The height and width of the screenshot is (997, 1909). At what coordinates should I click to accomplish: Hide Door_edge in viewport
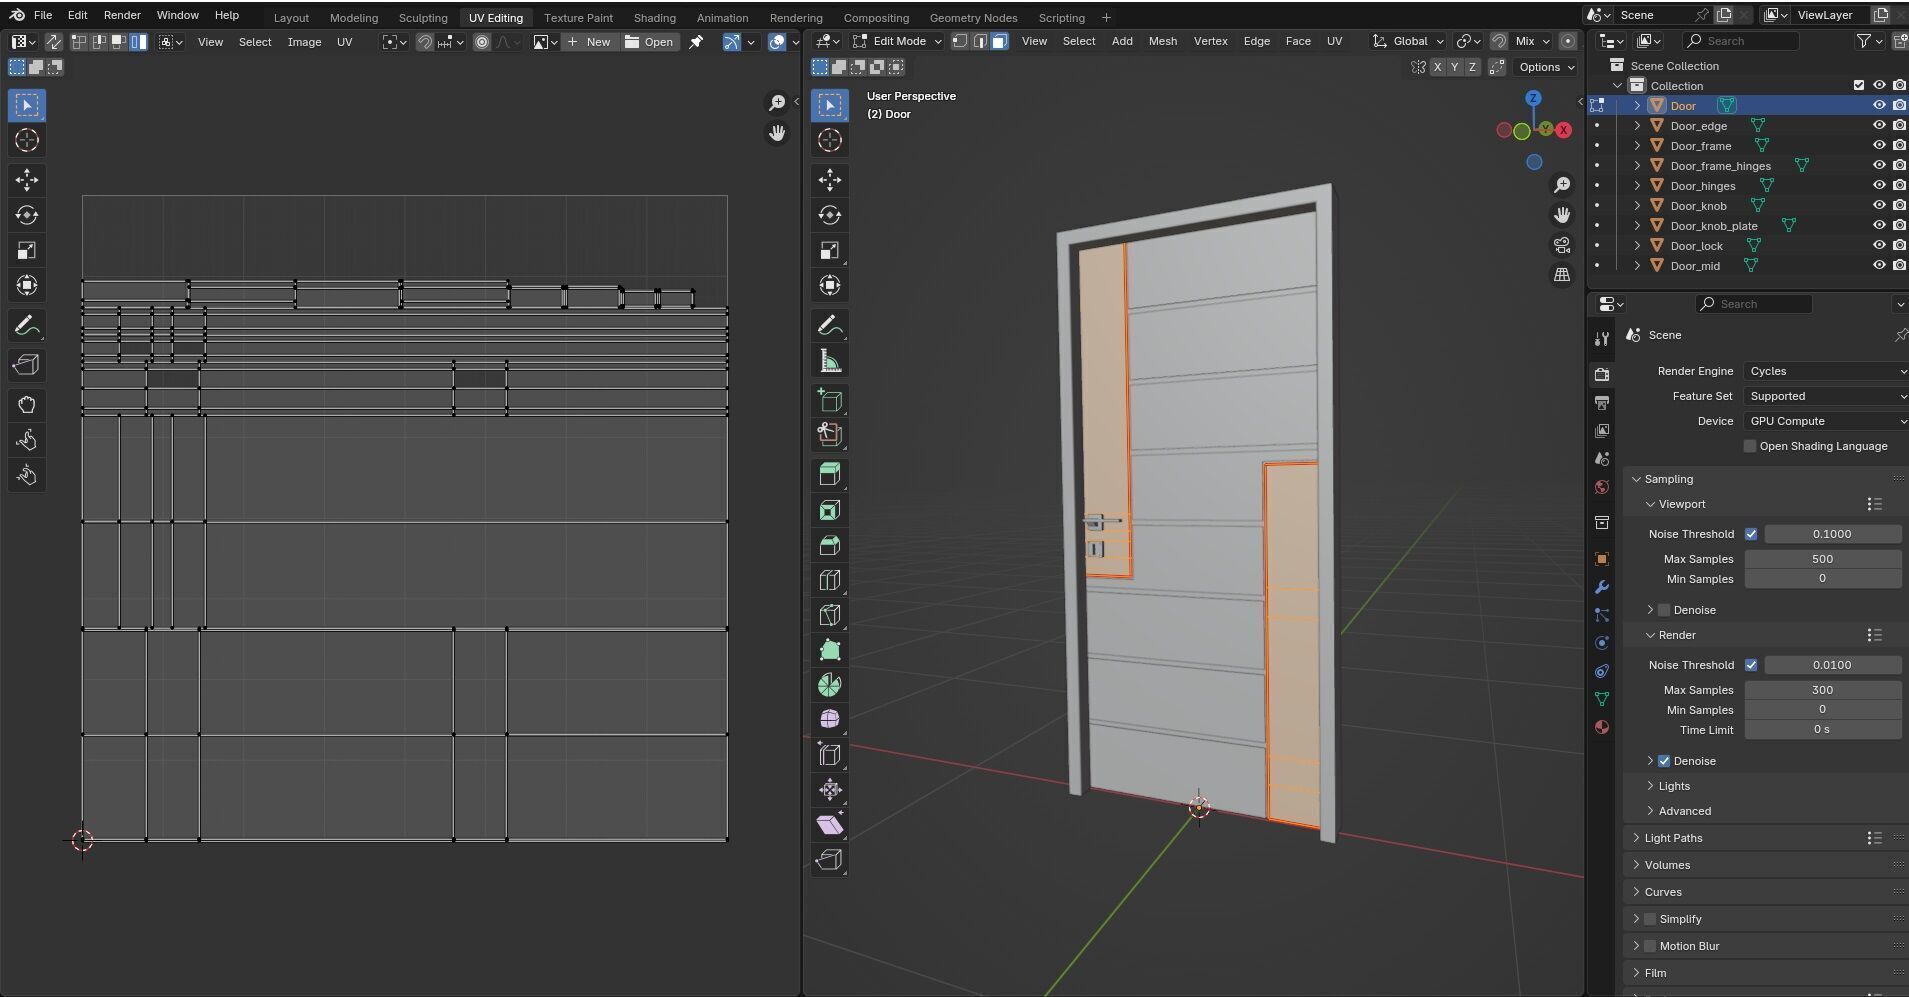tap(1879, 125)
